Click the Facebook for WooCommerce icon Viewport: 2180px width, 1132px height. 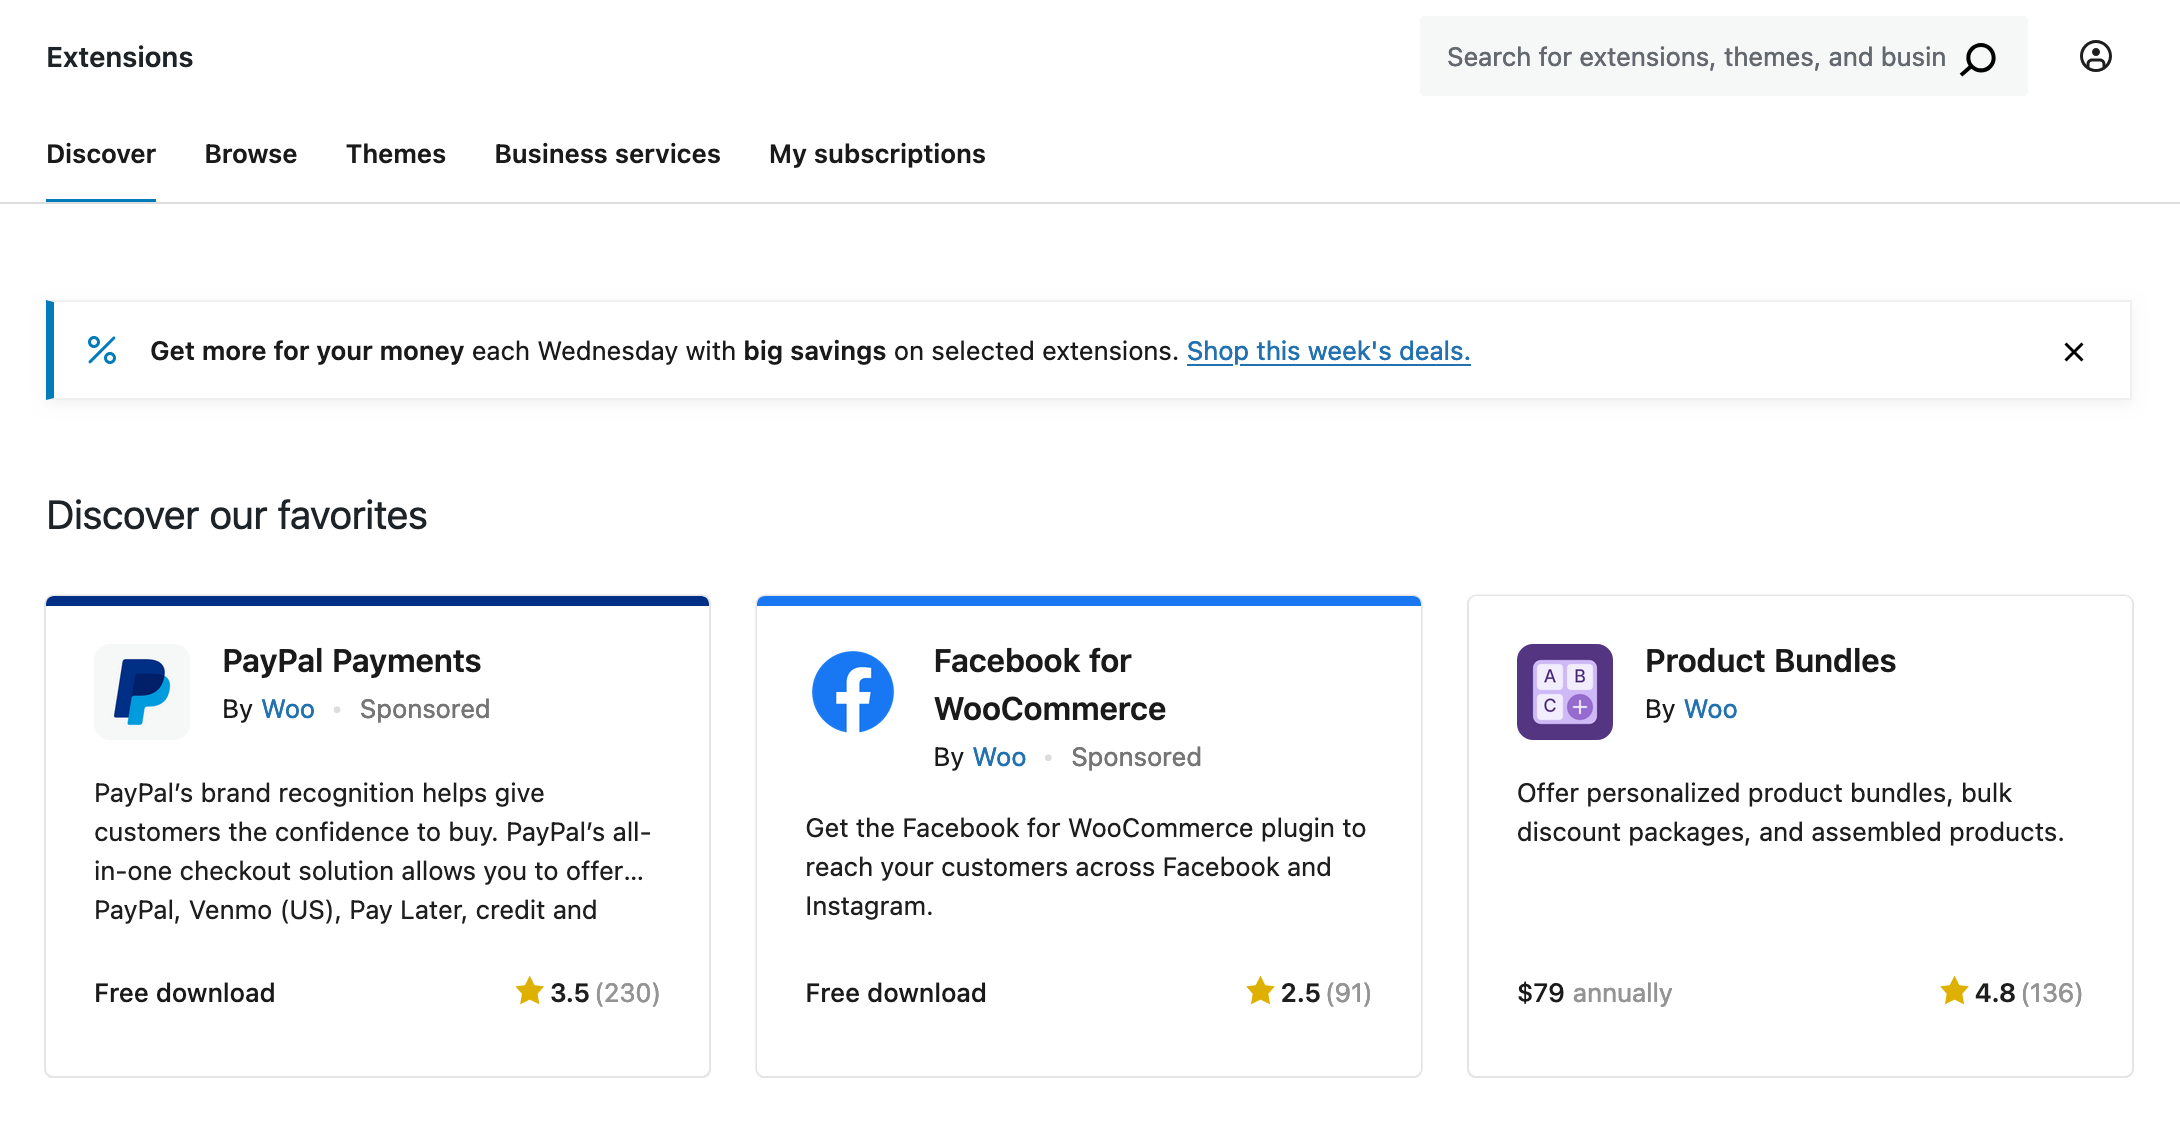click(851, 691)
